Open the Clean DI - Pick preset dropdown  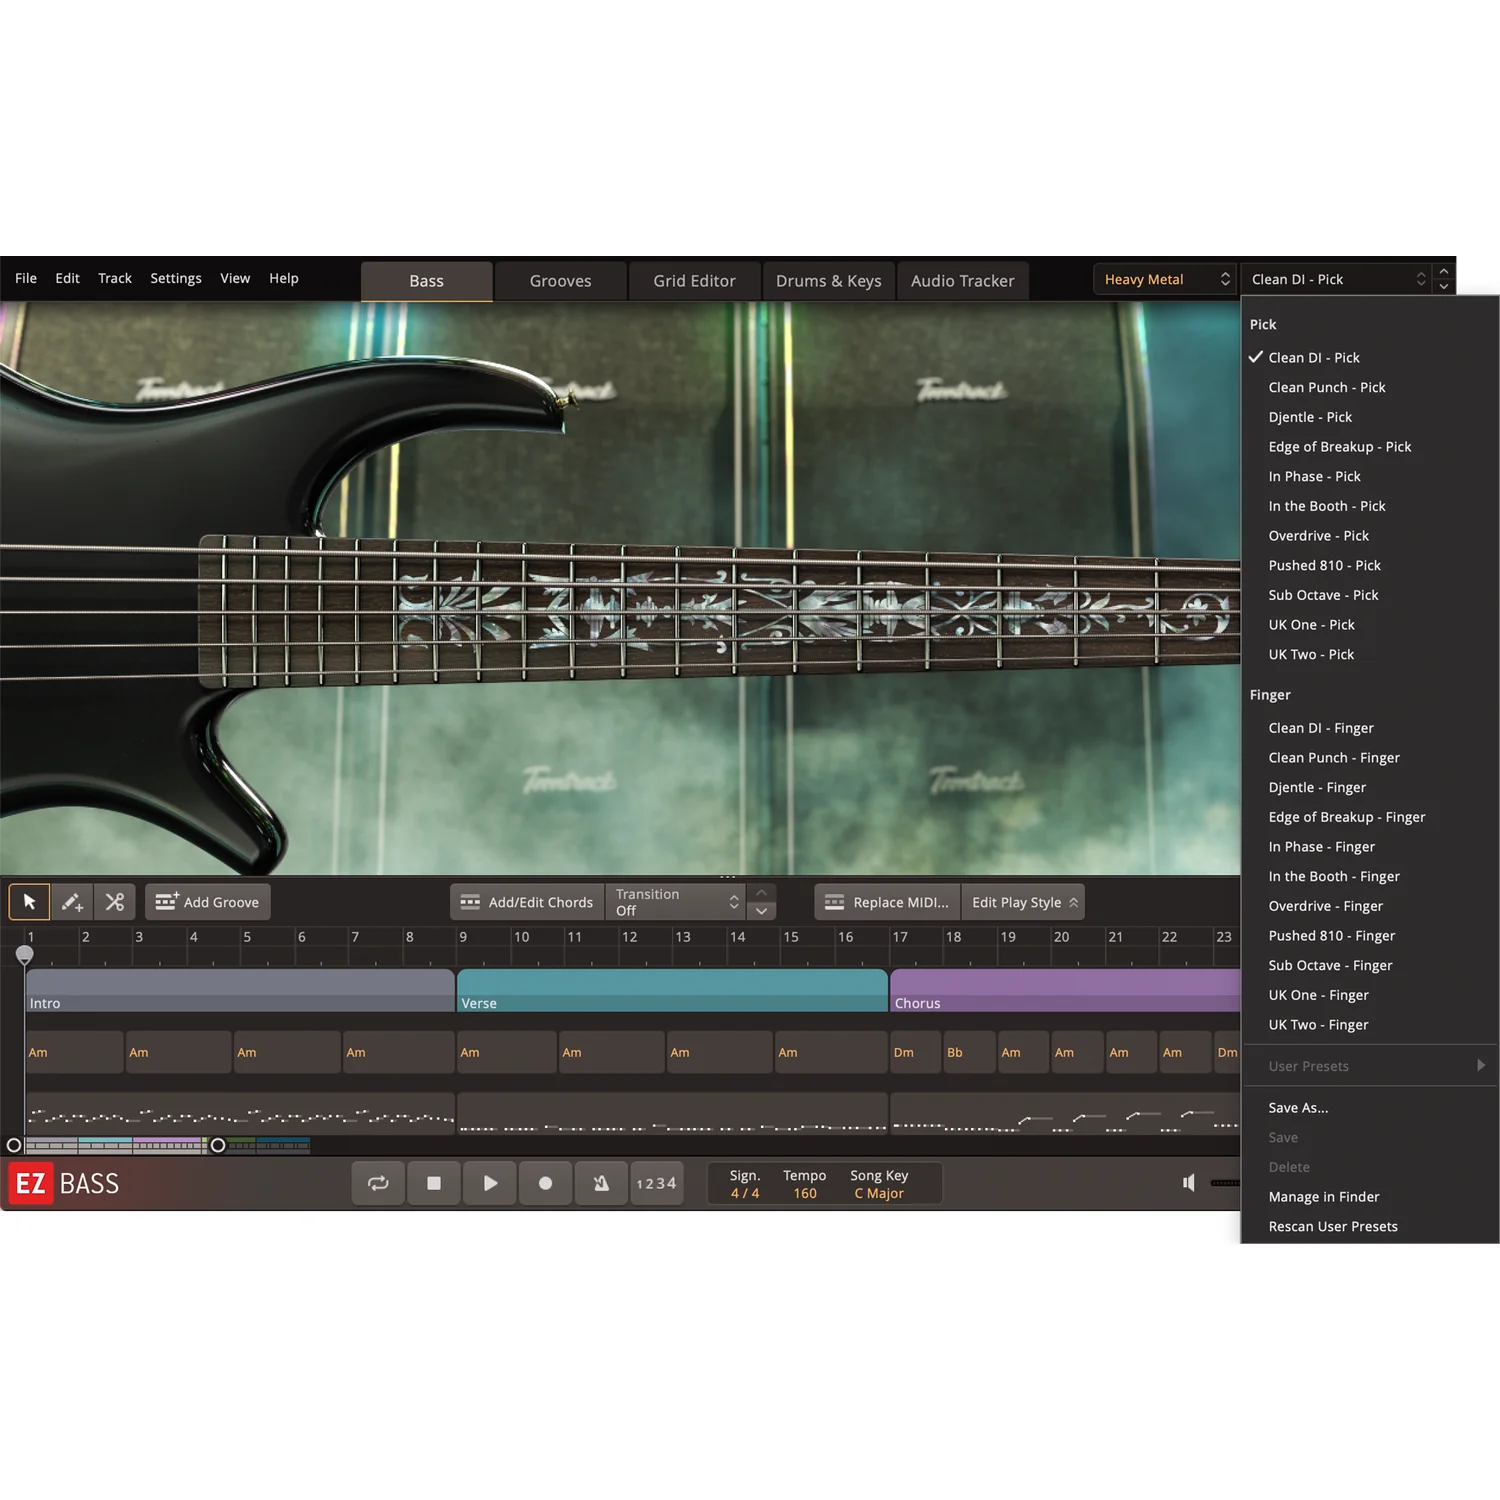(1336, 279)
